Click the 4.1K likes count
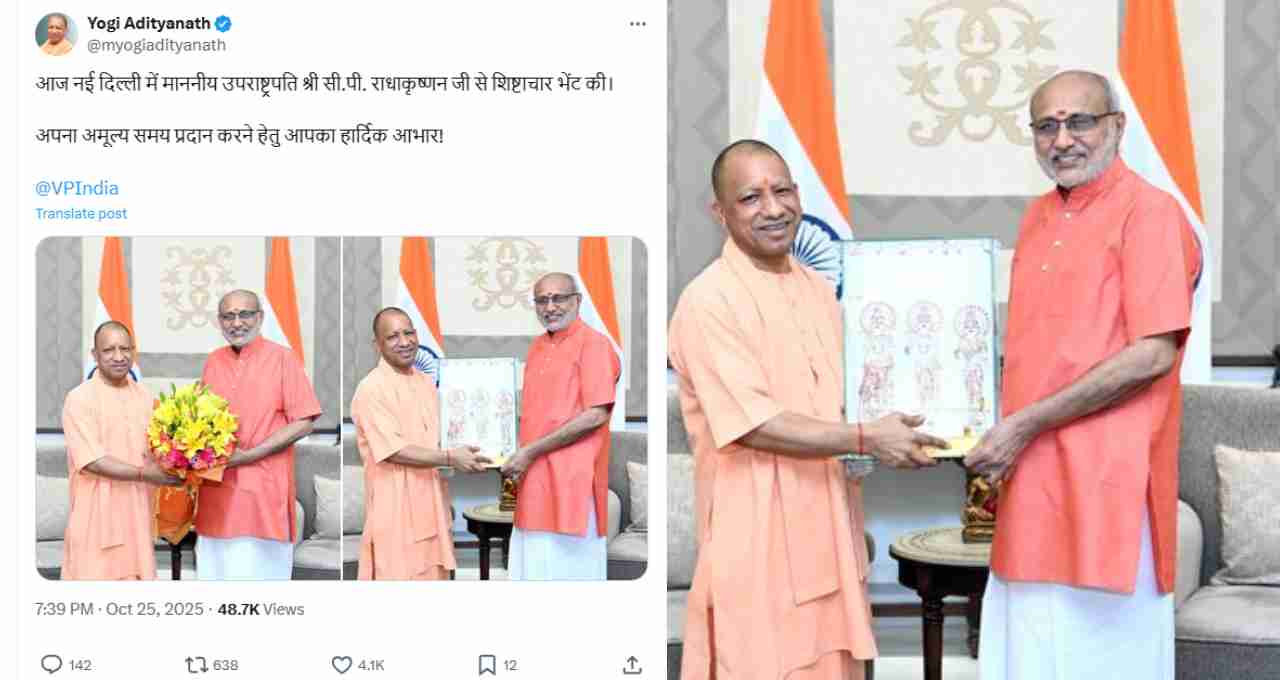This screenshot has height=680, width=1280. (x=372, y=665)
